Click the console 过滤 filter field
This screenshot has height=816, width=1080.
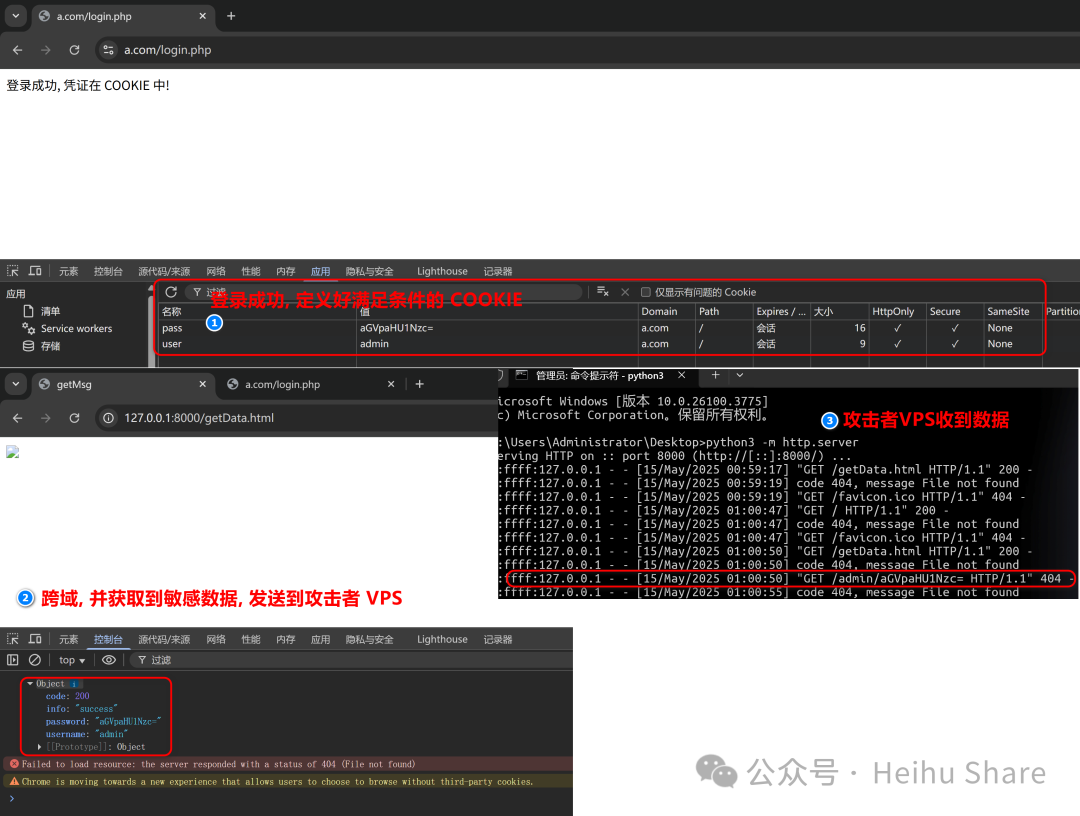351,660
